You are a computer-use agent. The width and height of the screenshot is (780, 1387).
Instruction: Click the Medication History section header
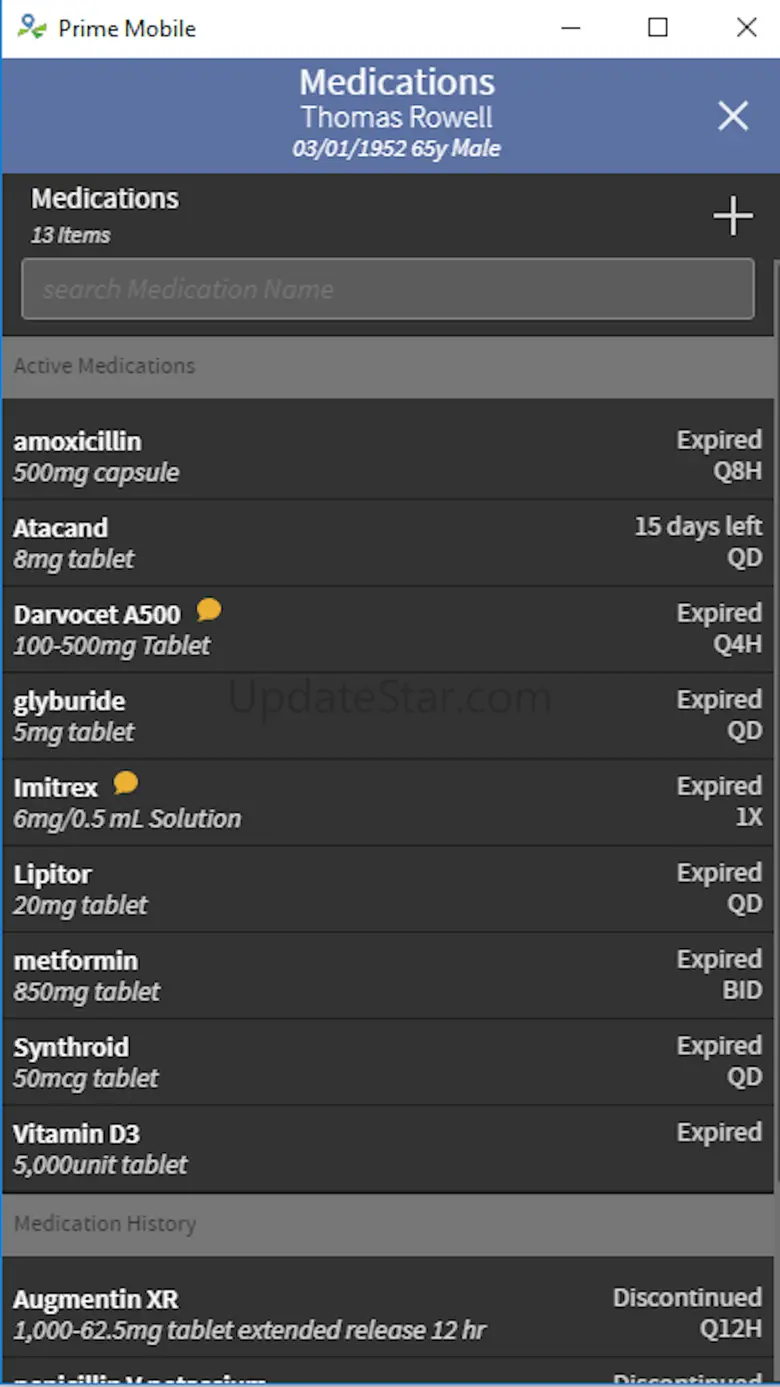point(388,1224)
